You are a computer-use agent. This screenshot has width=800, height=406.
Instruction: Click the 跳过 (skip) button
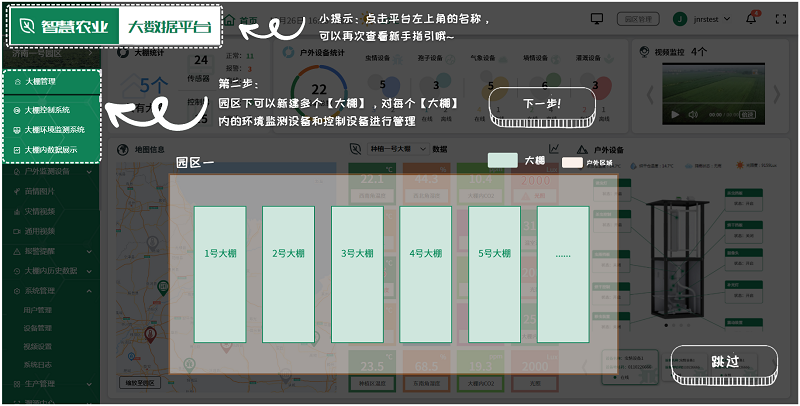click(x=723, y=363)
